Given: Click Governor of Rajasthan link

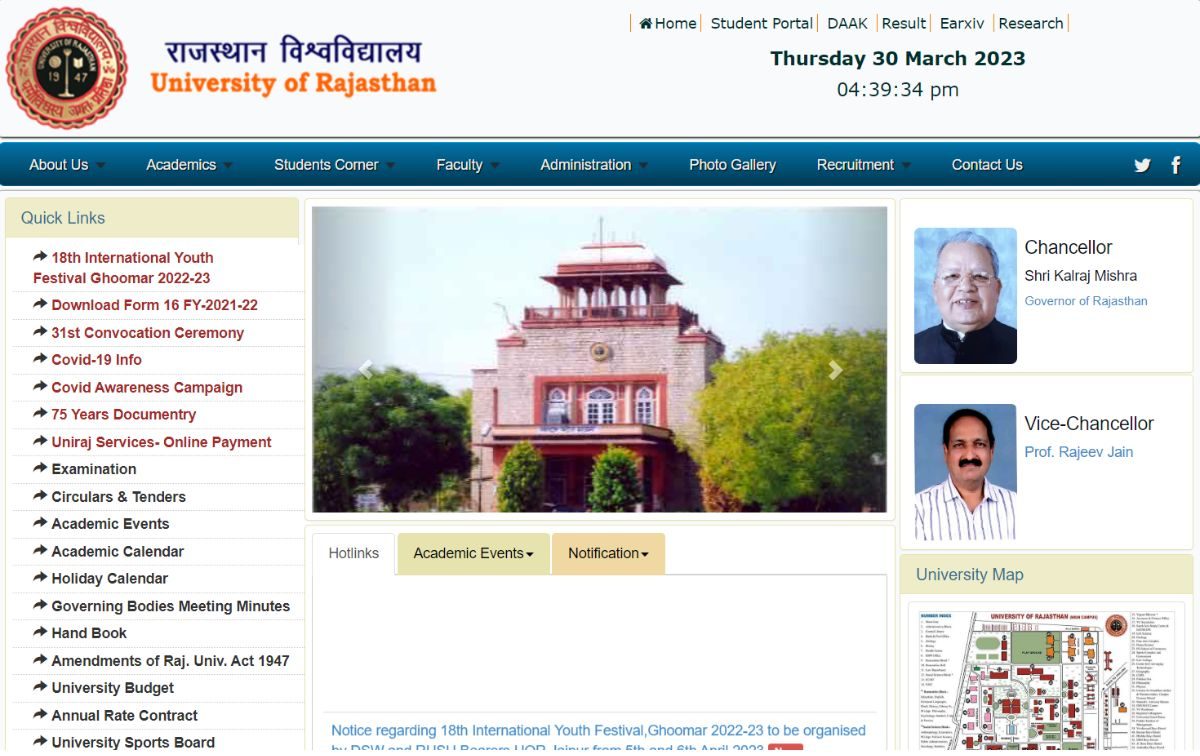Looking at the screenshot, I should point(1085,301).
